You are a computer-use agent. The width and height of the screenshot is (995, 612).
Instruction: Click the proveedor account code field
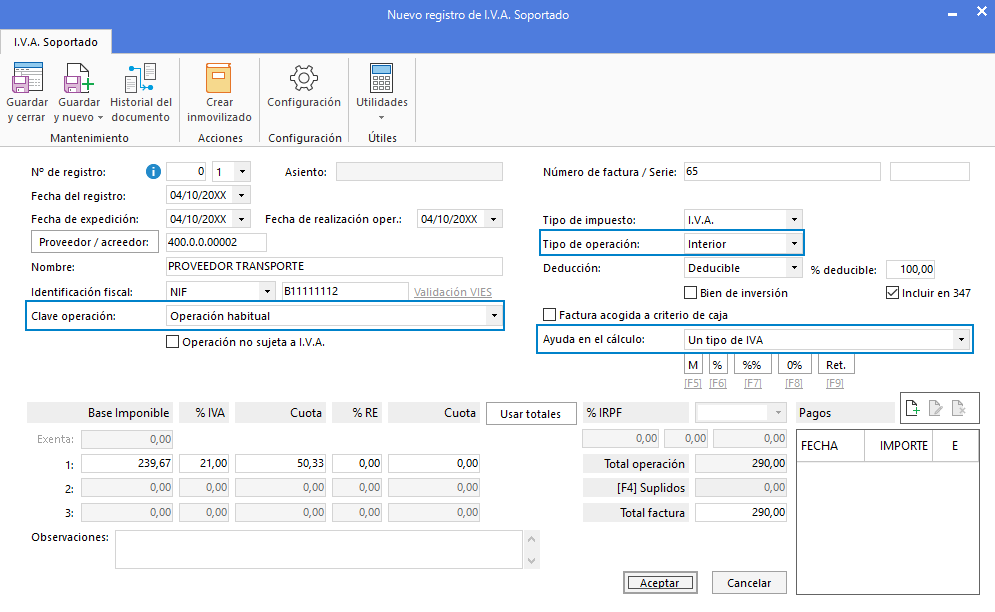point(216,242)
